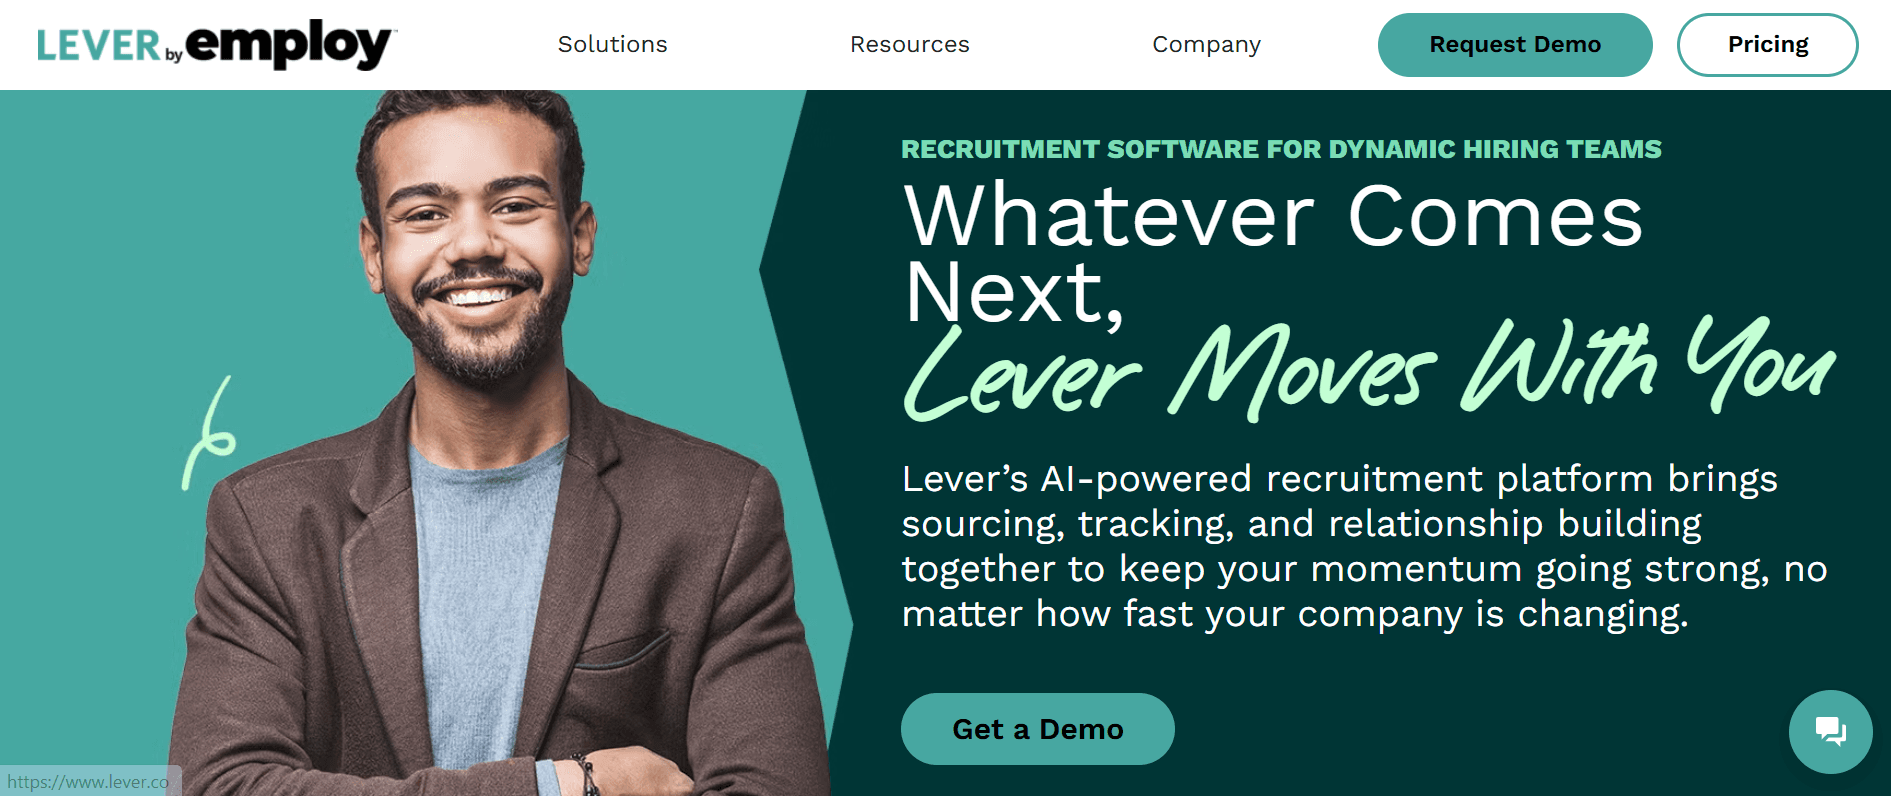Click the employ wordmark in the logo
This screenshot has width=1891, height=796.
(290, 45)
